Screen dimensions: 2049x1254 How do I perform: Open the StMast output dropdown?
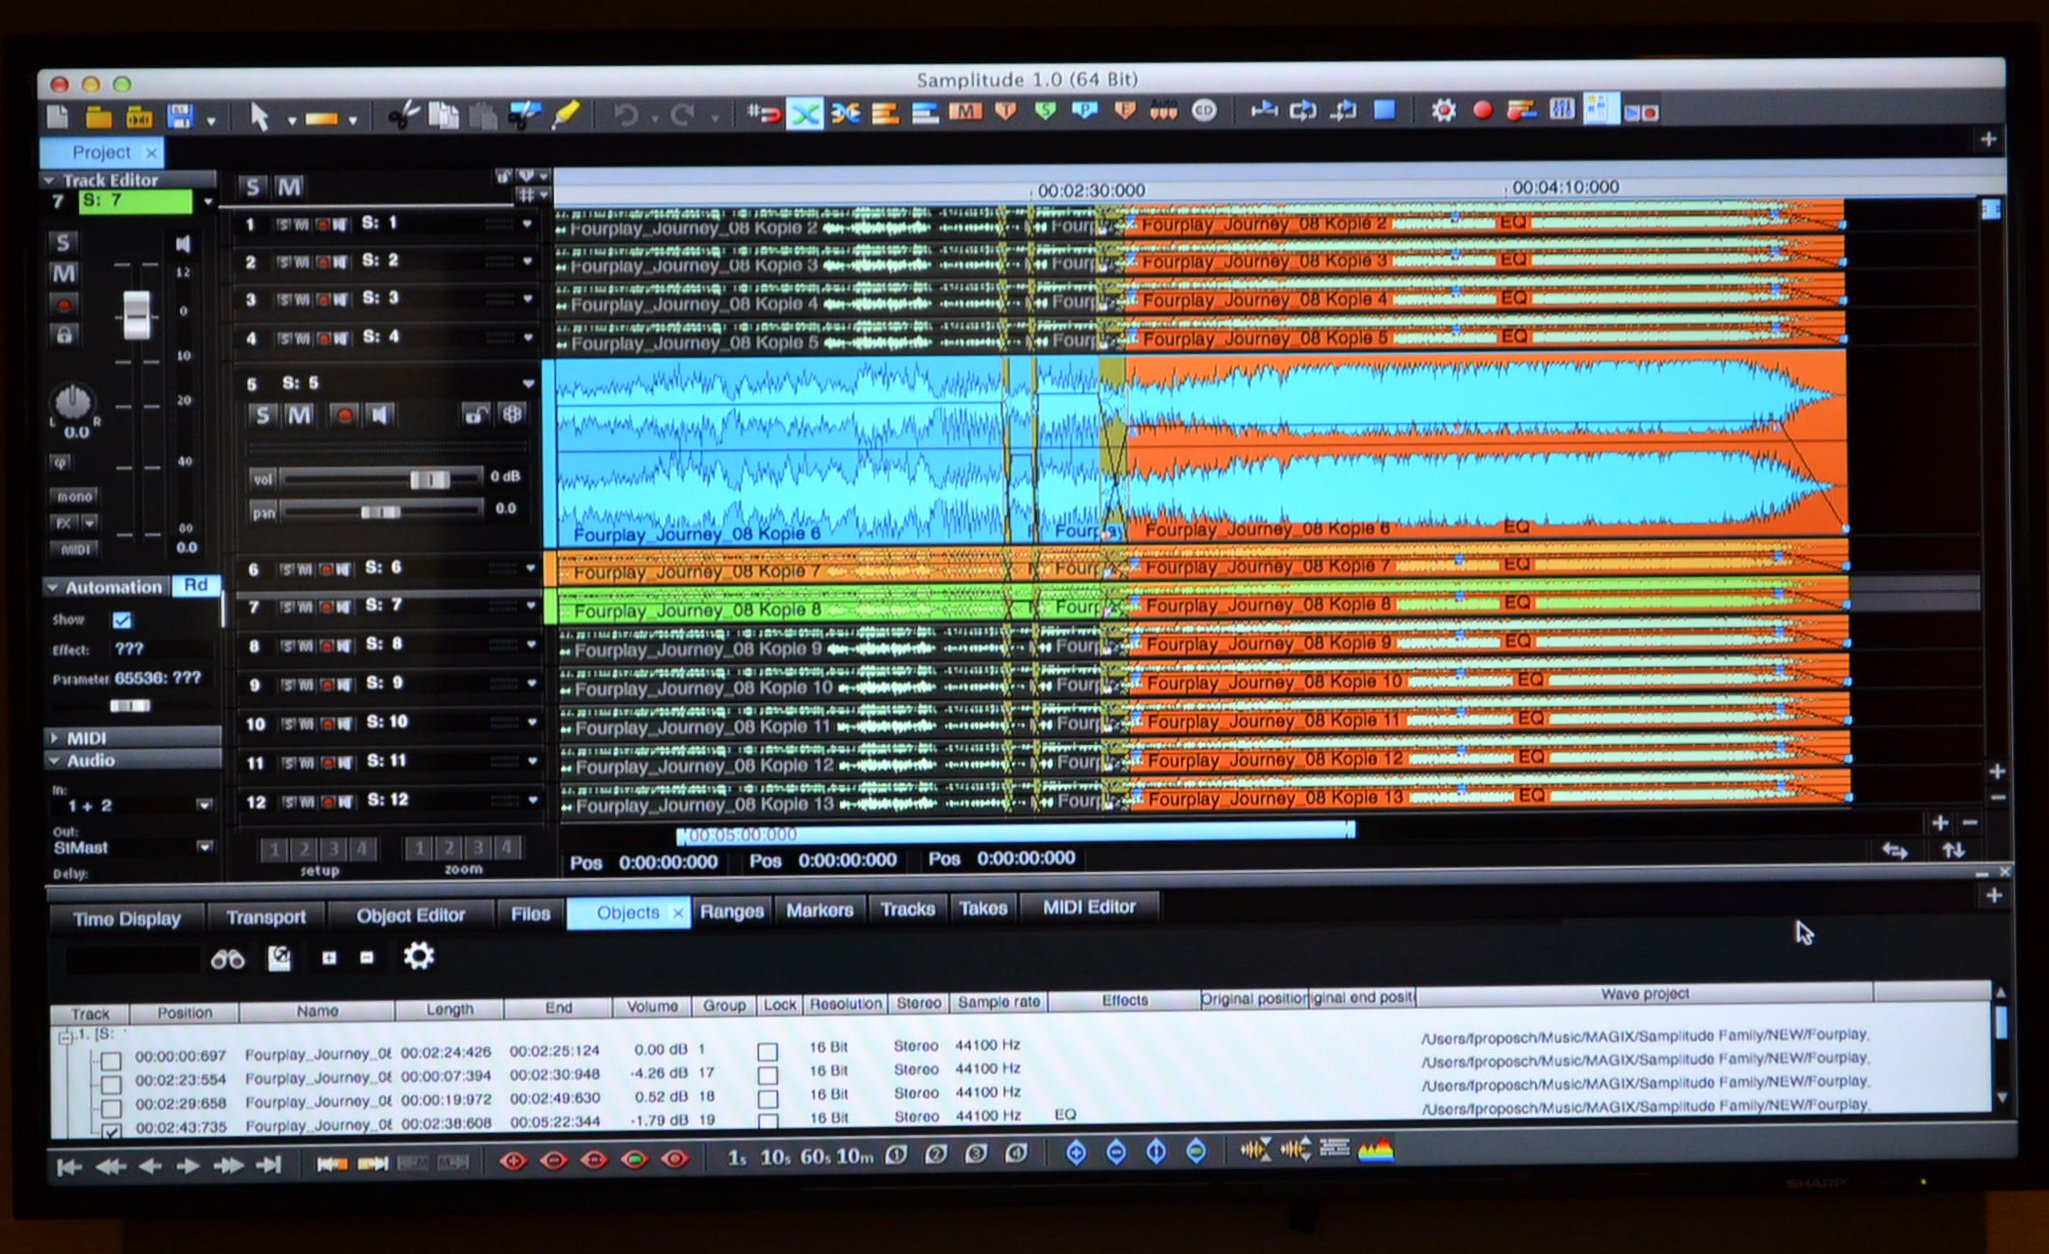(x=204, y=847)
